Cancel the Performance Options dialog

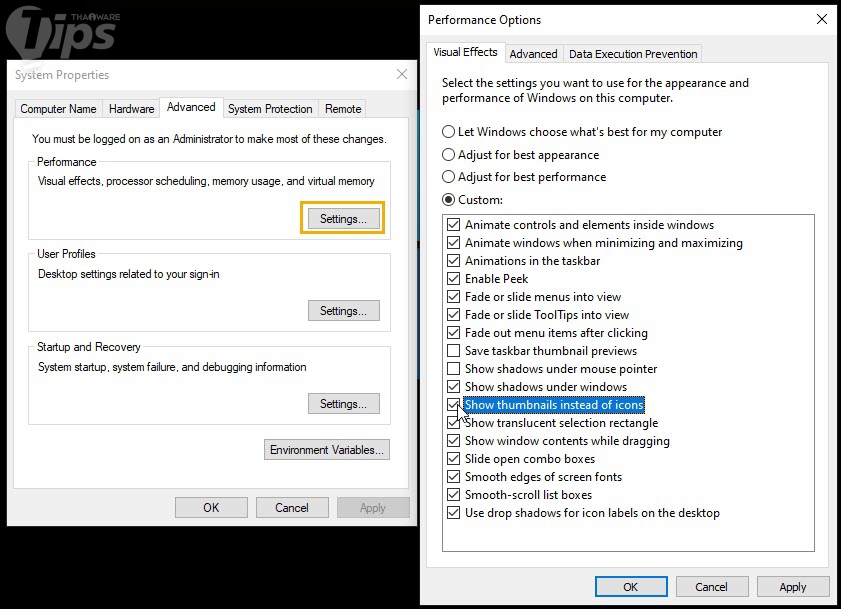pos(711,586)
